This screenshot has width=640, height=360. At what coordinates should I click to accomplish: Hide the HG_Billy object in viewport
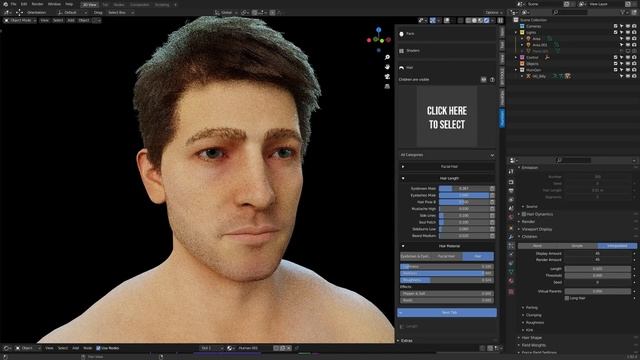tap(628, 76)
